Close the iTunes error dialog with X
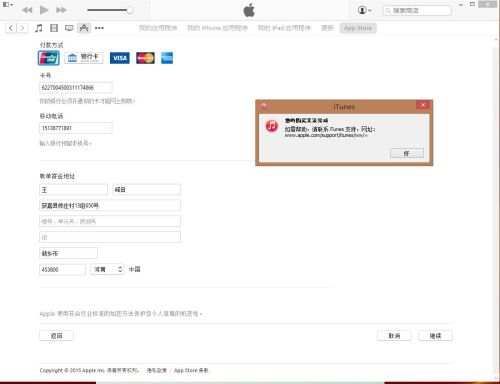The image size is (500, 384). (423, 105)
